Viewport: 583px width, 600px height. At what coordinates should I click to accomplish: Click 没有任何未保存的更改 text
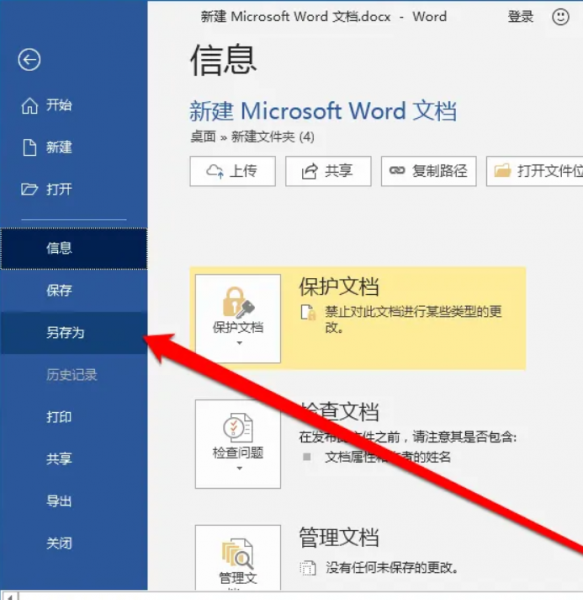(x=392, y=568)
